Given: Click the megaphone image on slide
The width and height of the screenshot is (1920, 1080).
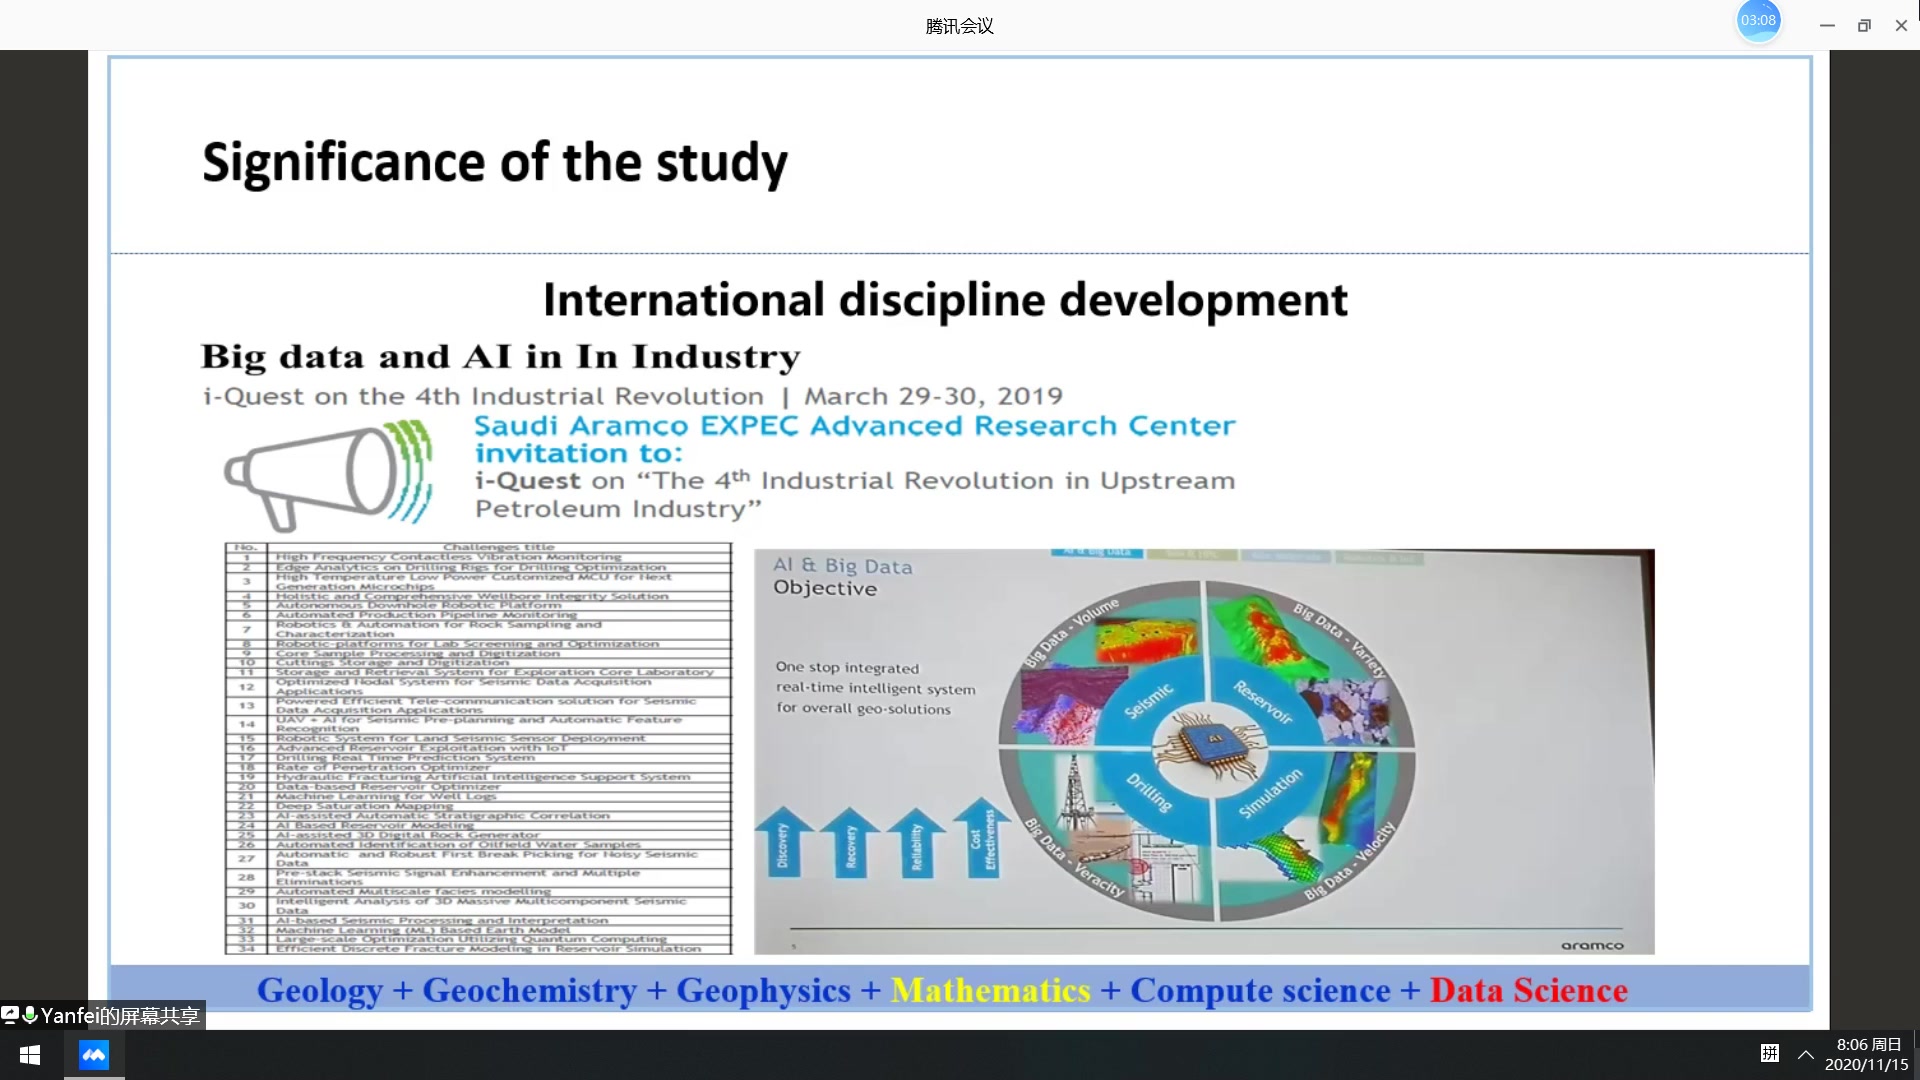Looking at the screenshot, I should (328, 475).
